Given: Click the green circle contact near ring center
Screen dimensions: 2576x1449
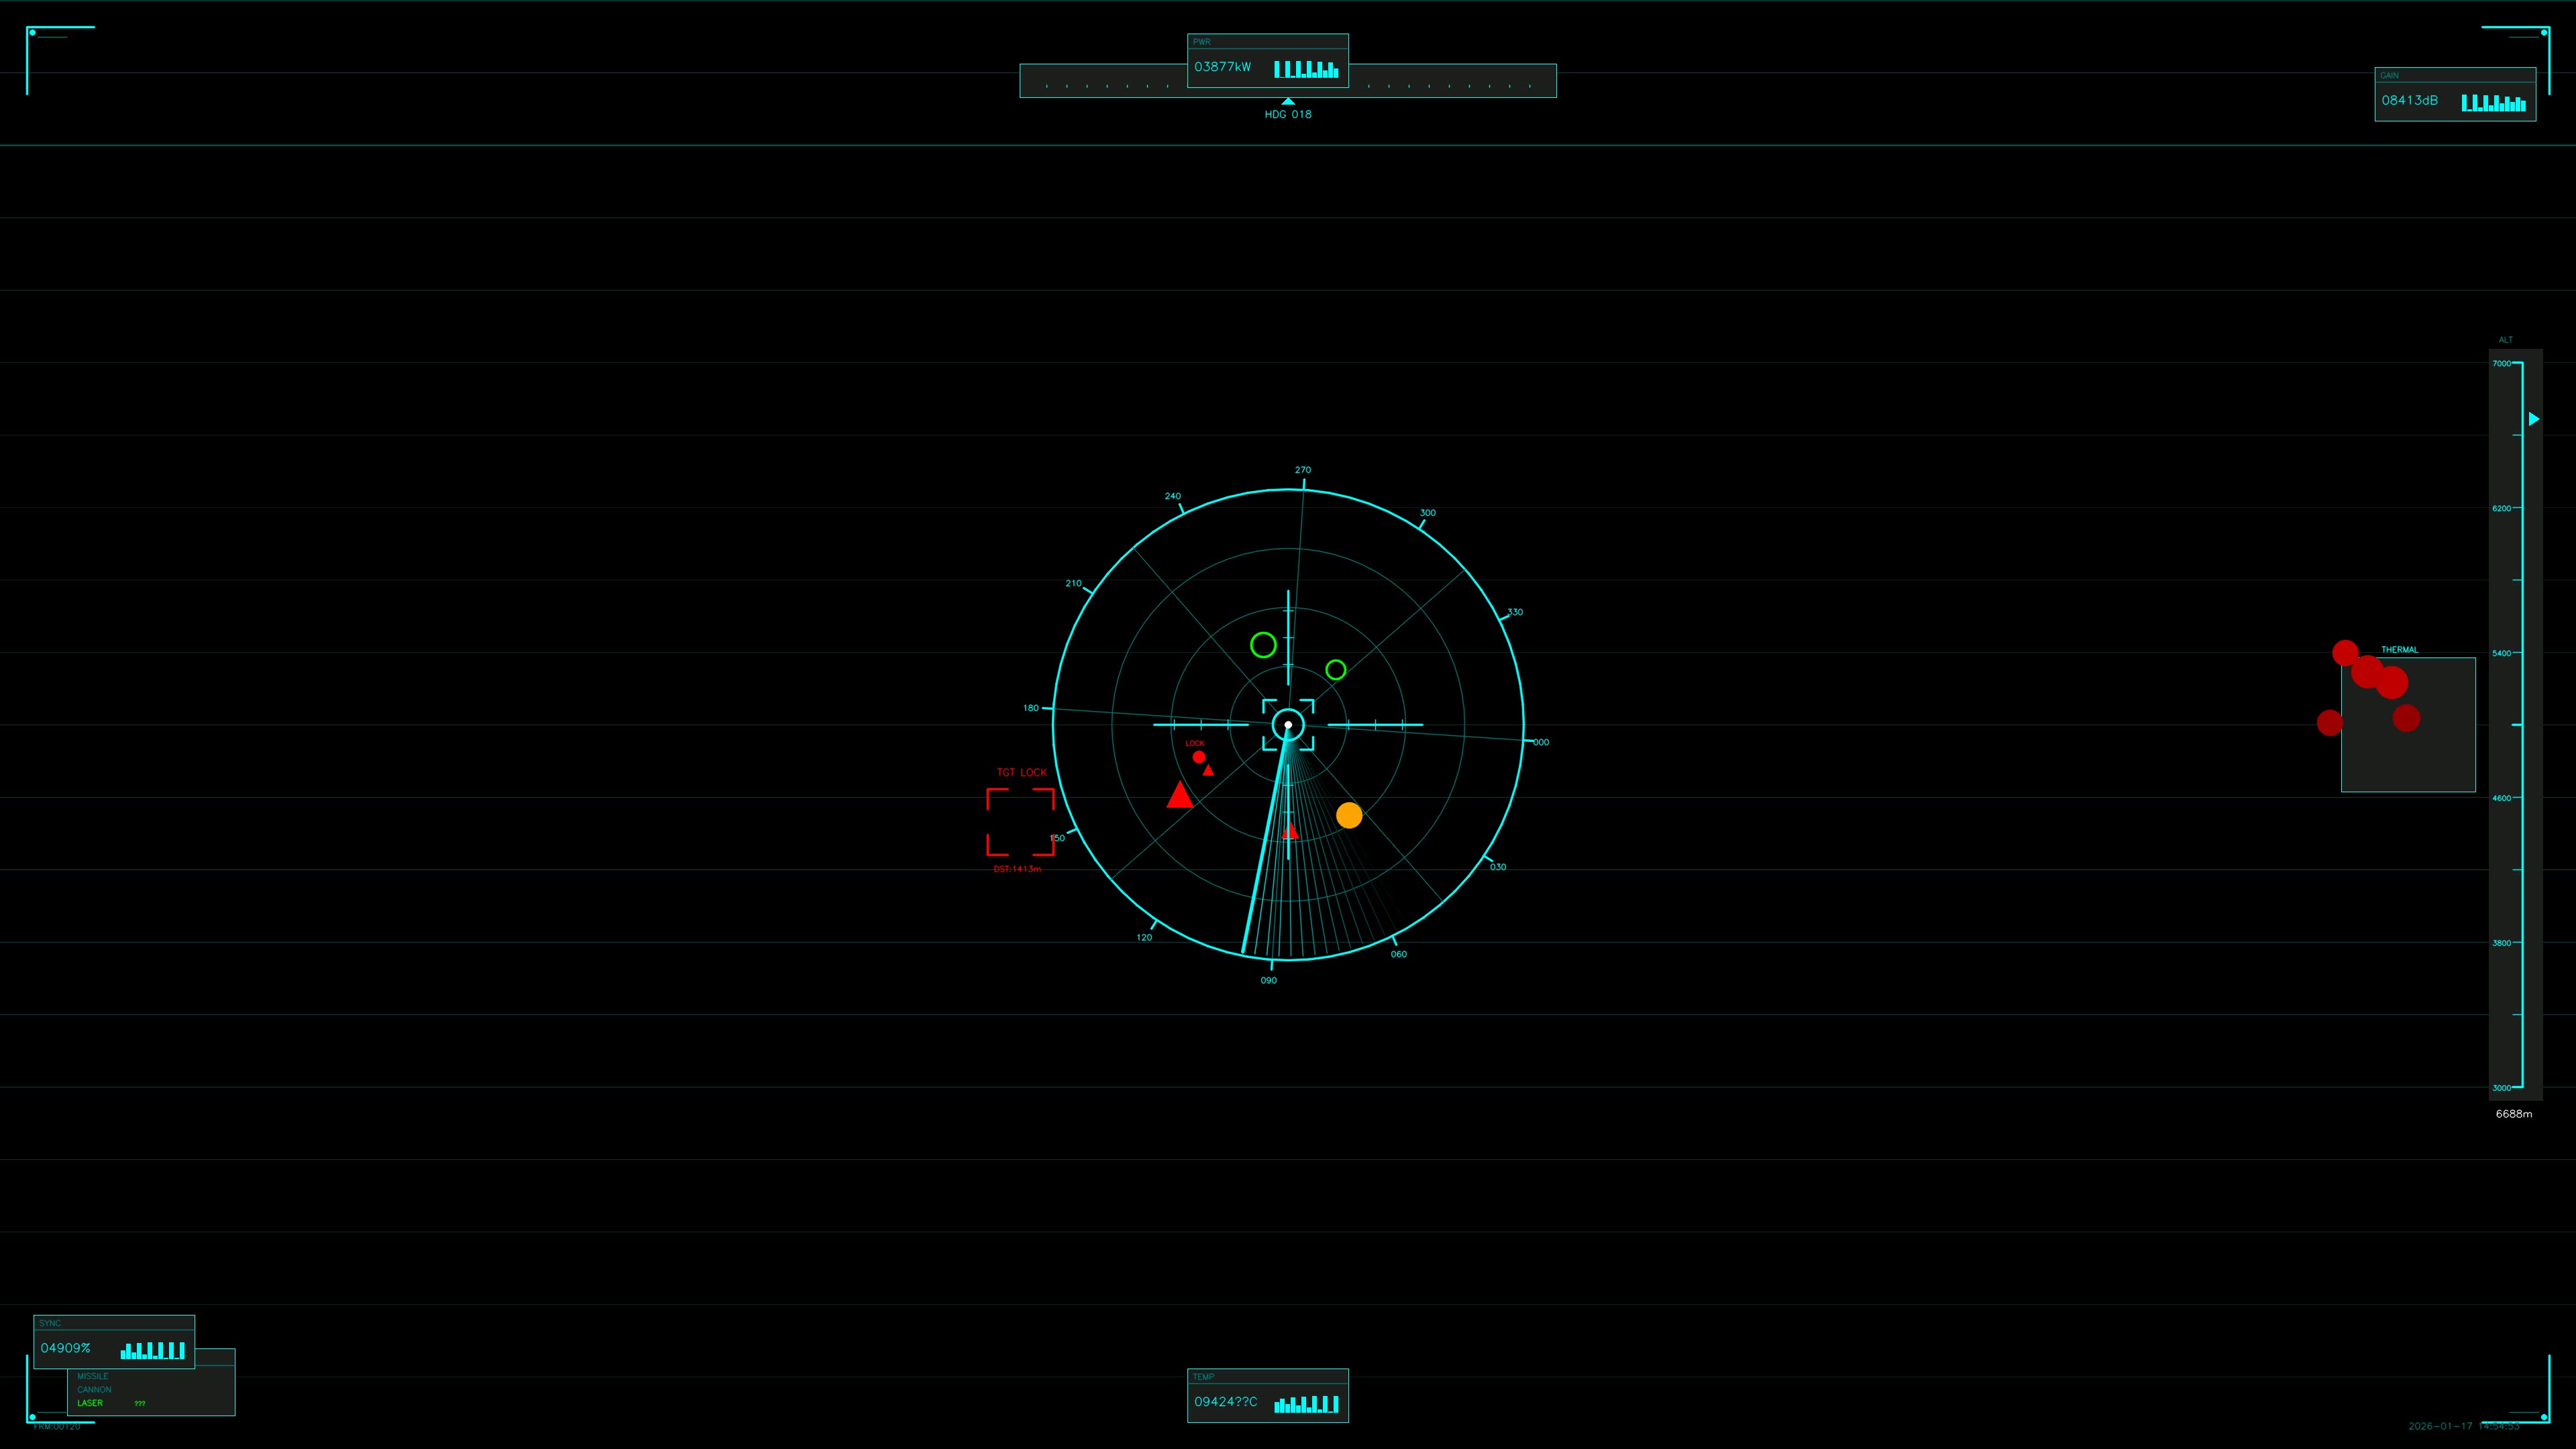Looking at the screenshot, I should (1336, 669).
